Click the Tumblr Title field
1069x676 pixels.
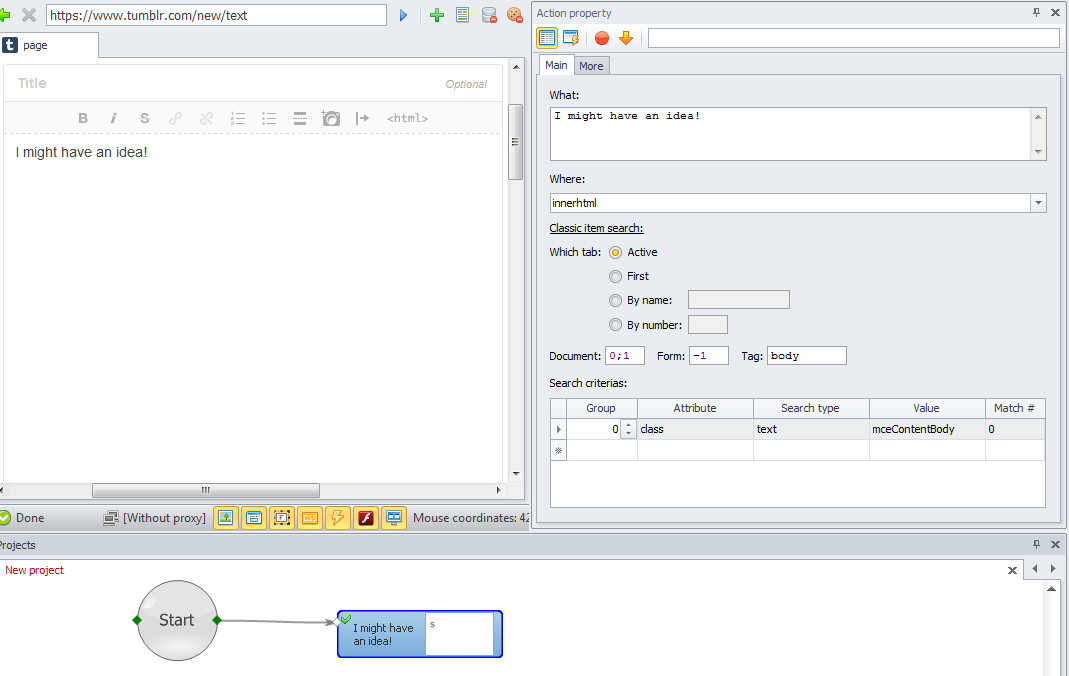pyautogui.click(x=252, y=83)
